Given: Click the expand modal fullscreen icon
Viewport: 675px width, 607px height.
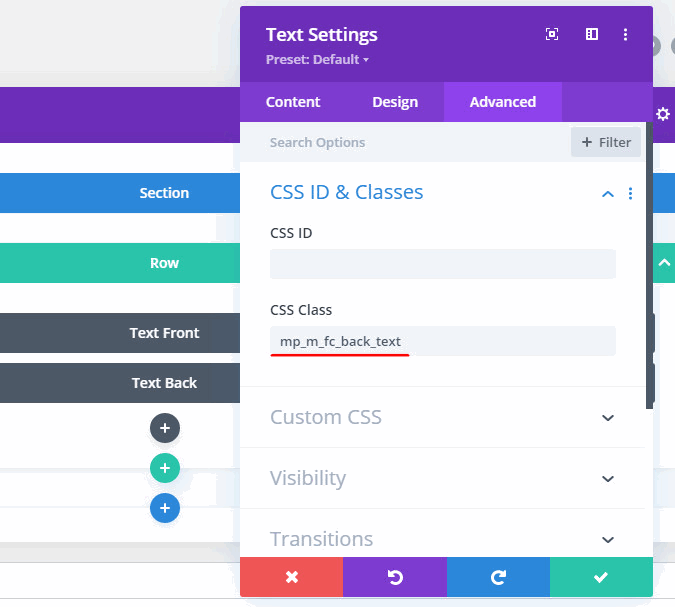Looking at the screenshot, I should (x=552, y=34).
